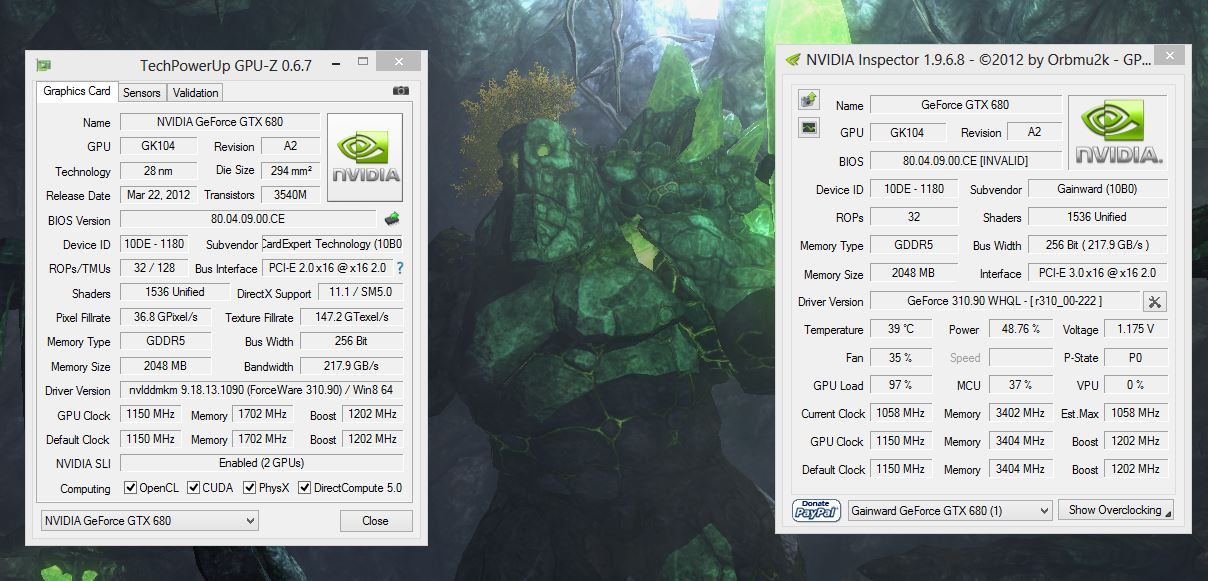
Task: Switch to the Sensors tab
Action: [x=141, y=93]
